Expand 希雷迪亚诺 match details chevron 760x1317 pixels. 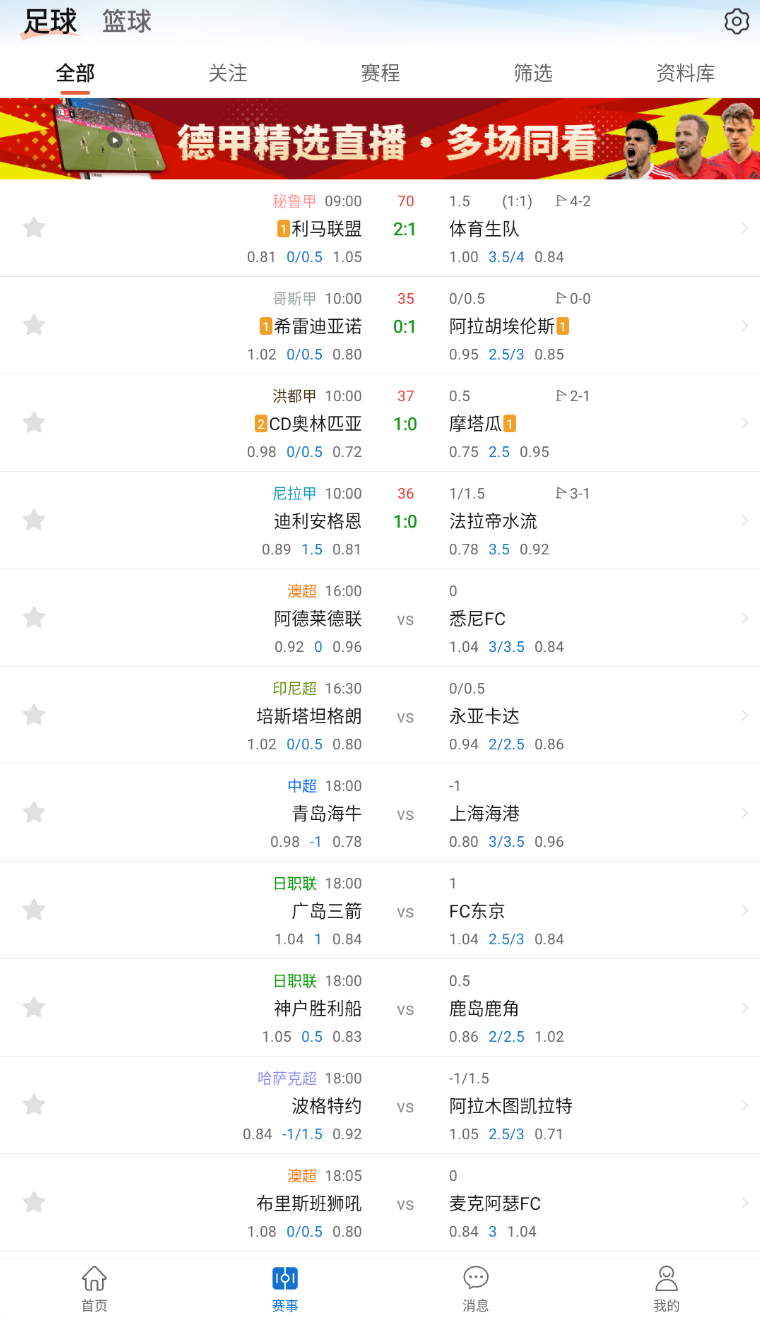(x=744, y=326)
